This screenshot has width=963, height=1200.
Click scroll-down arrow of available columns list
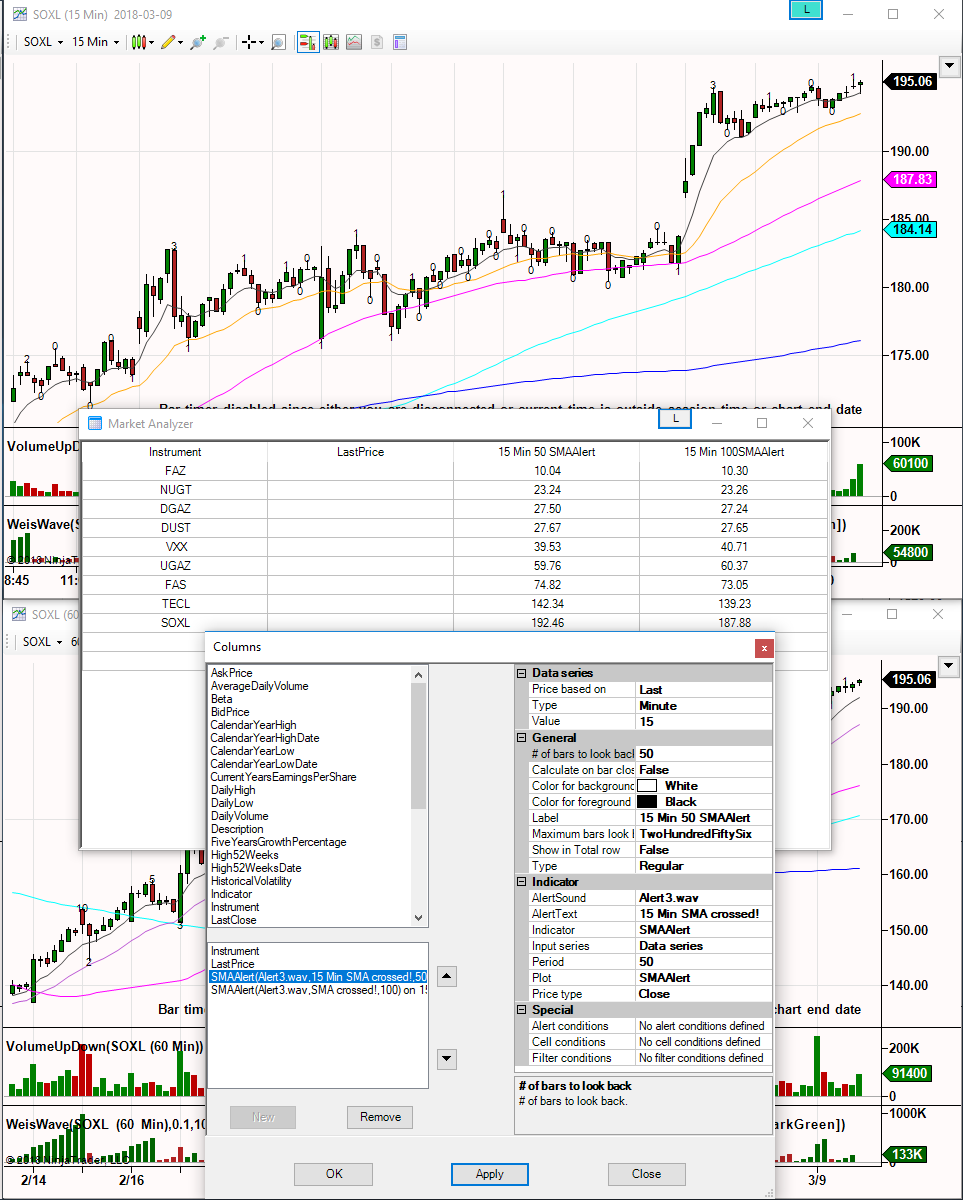419,918
